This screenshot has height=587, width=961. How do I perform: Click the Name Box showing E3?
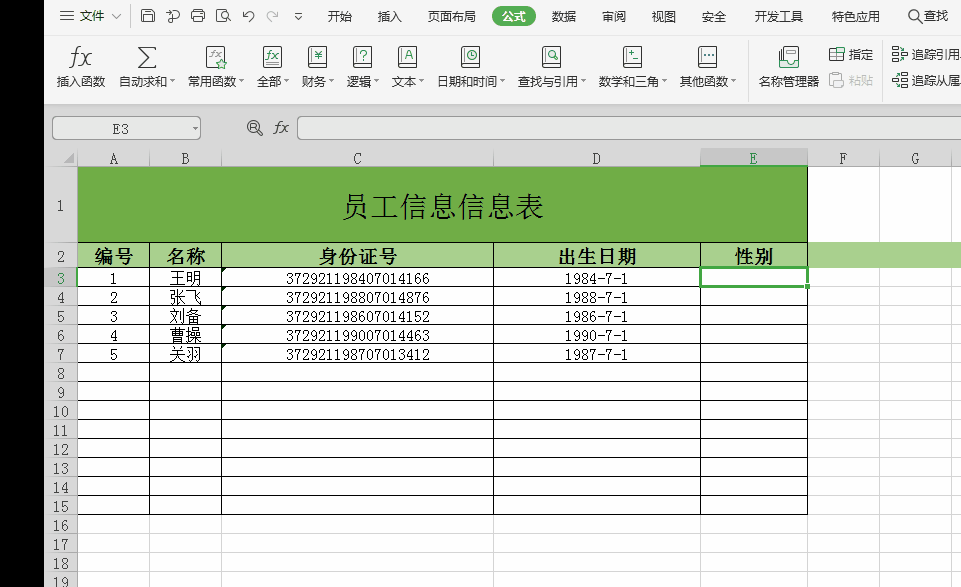(121, 128)
